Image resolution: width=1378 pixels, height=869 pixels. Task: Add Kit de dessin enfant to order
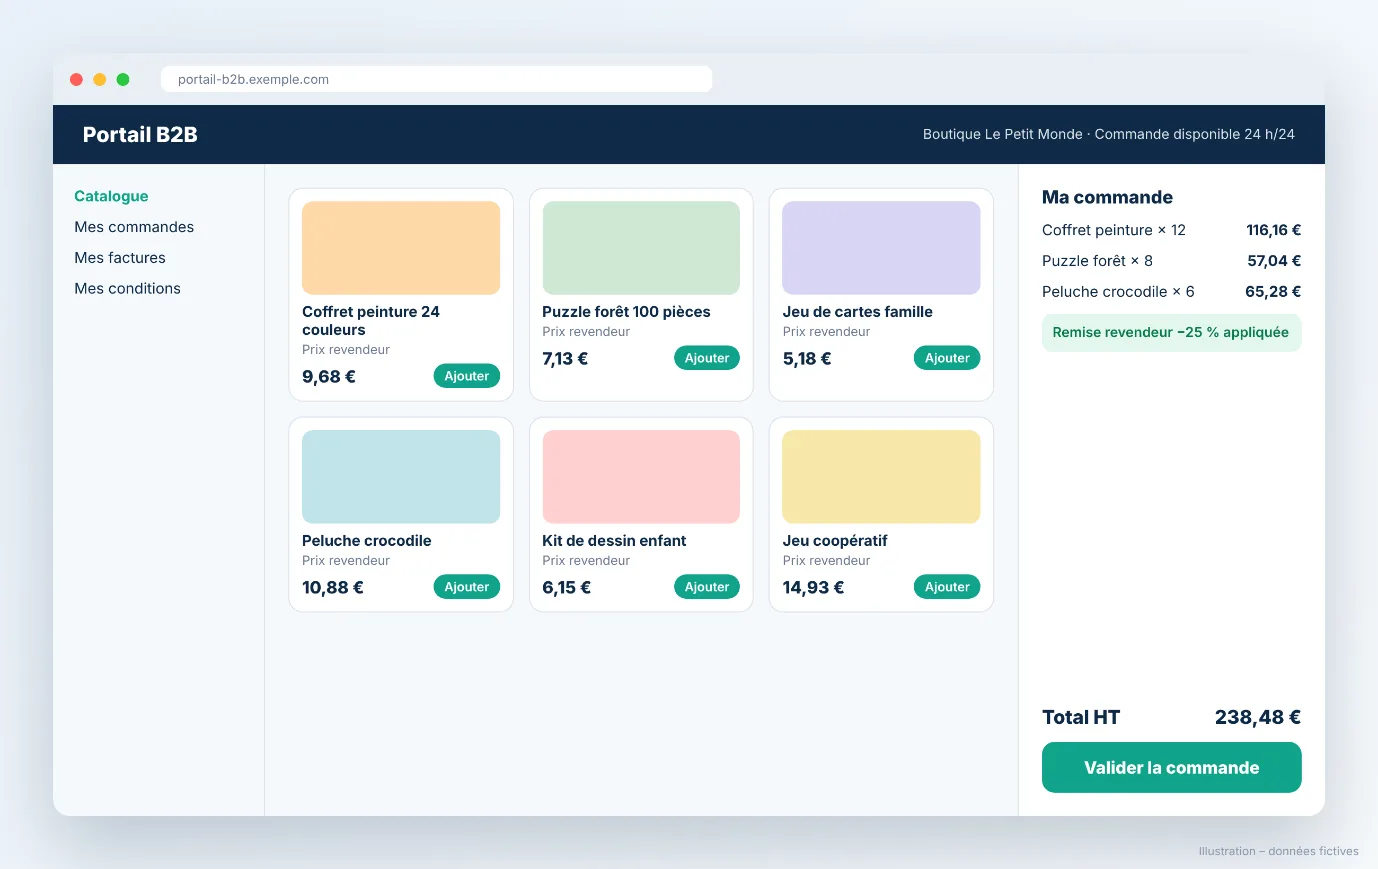point(707,587)
